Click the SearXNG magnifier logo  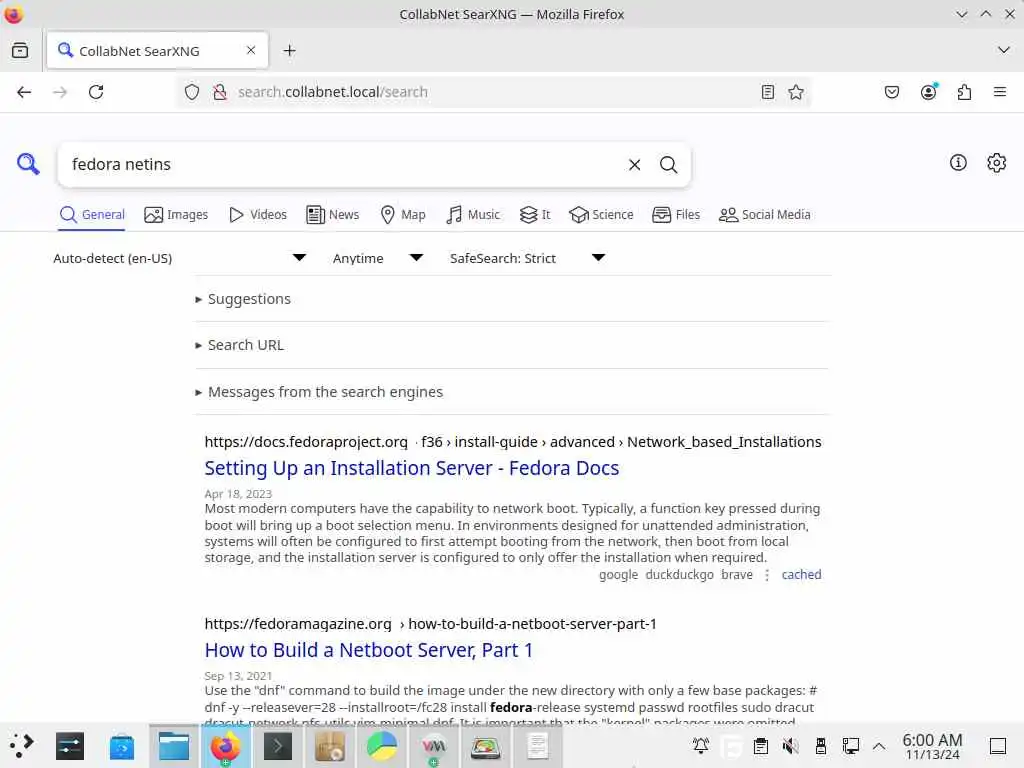pos(28,164)
